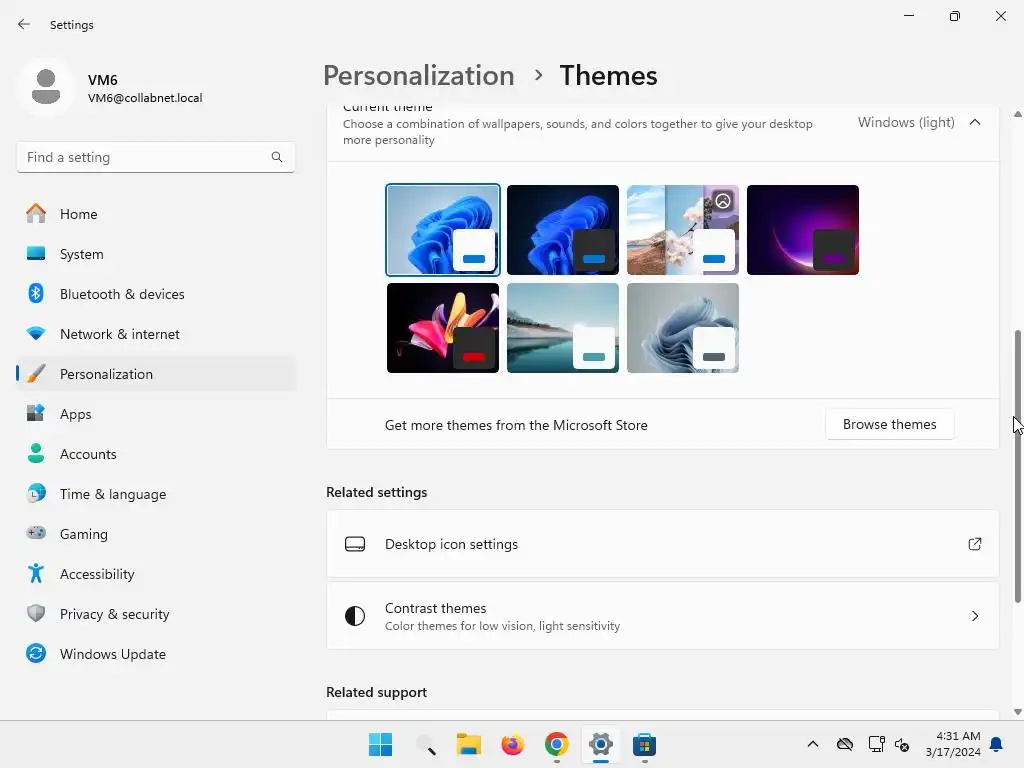
Task: Click the Desktop icon settings monitor icon
Action: point(355,544)
